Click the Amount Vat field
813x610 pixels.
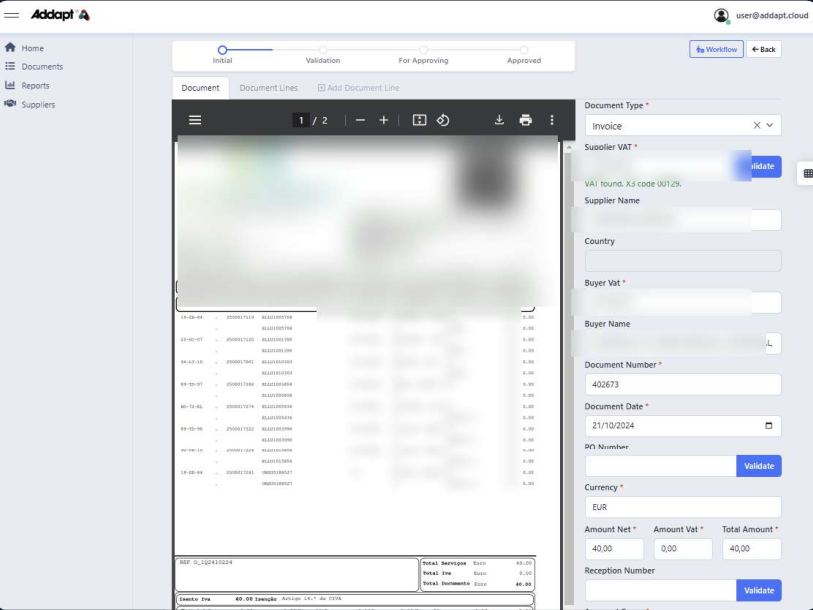(683, 548)
